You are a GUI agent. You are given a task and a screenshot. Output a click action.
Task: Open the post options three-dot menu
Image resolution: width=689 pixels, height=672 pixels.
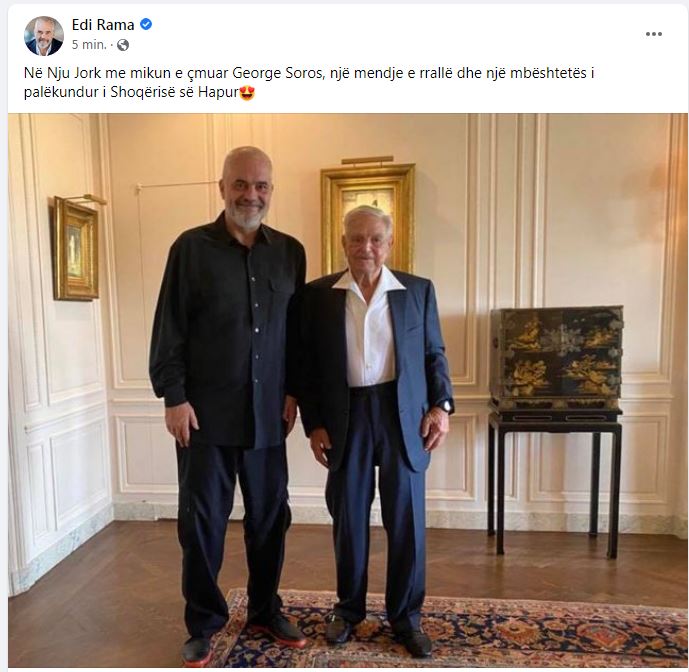[x=653, y=34]
